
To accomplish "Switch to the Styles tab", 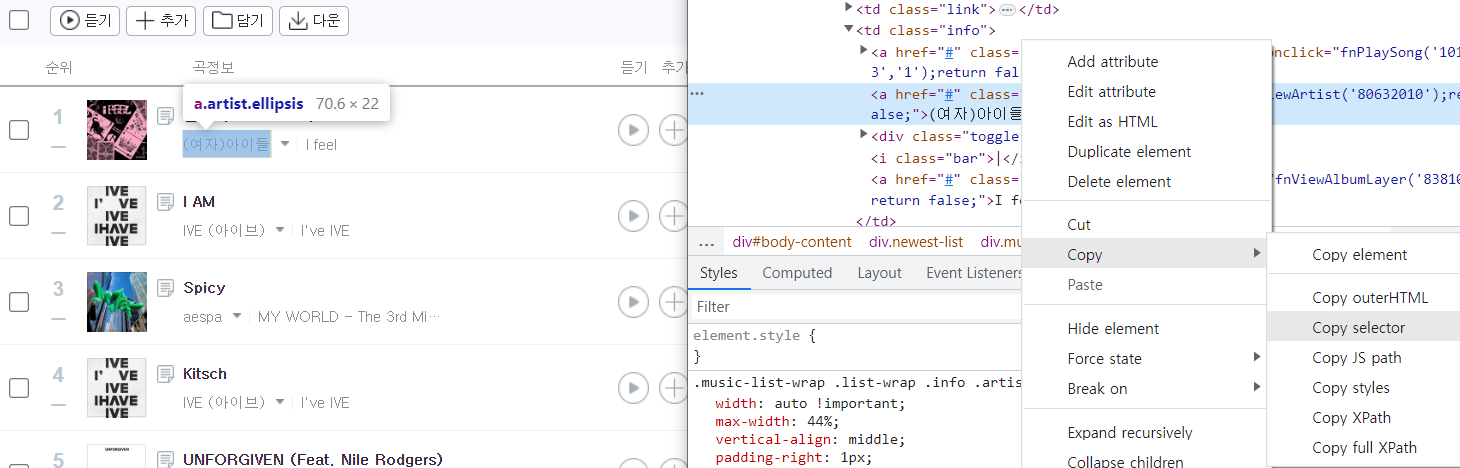I will click(x=718, y=273).
